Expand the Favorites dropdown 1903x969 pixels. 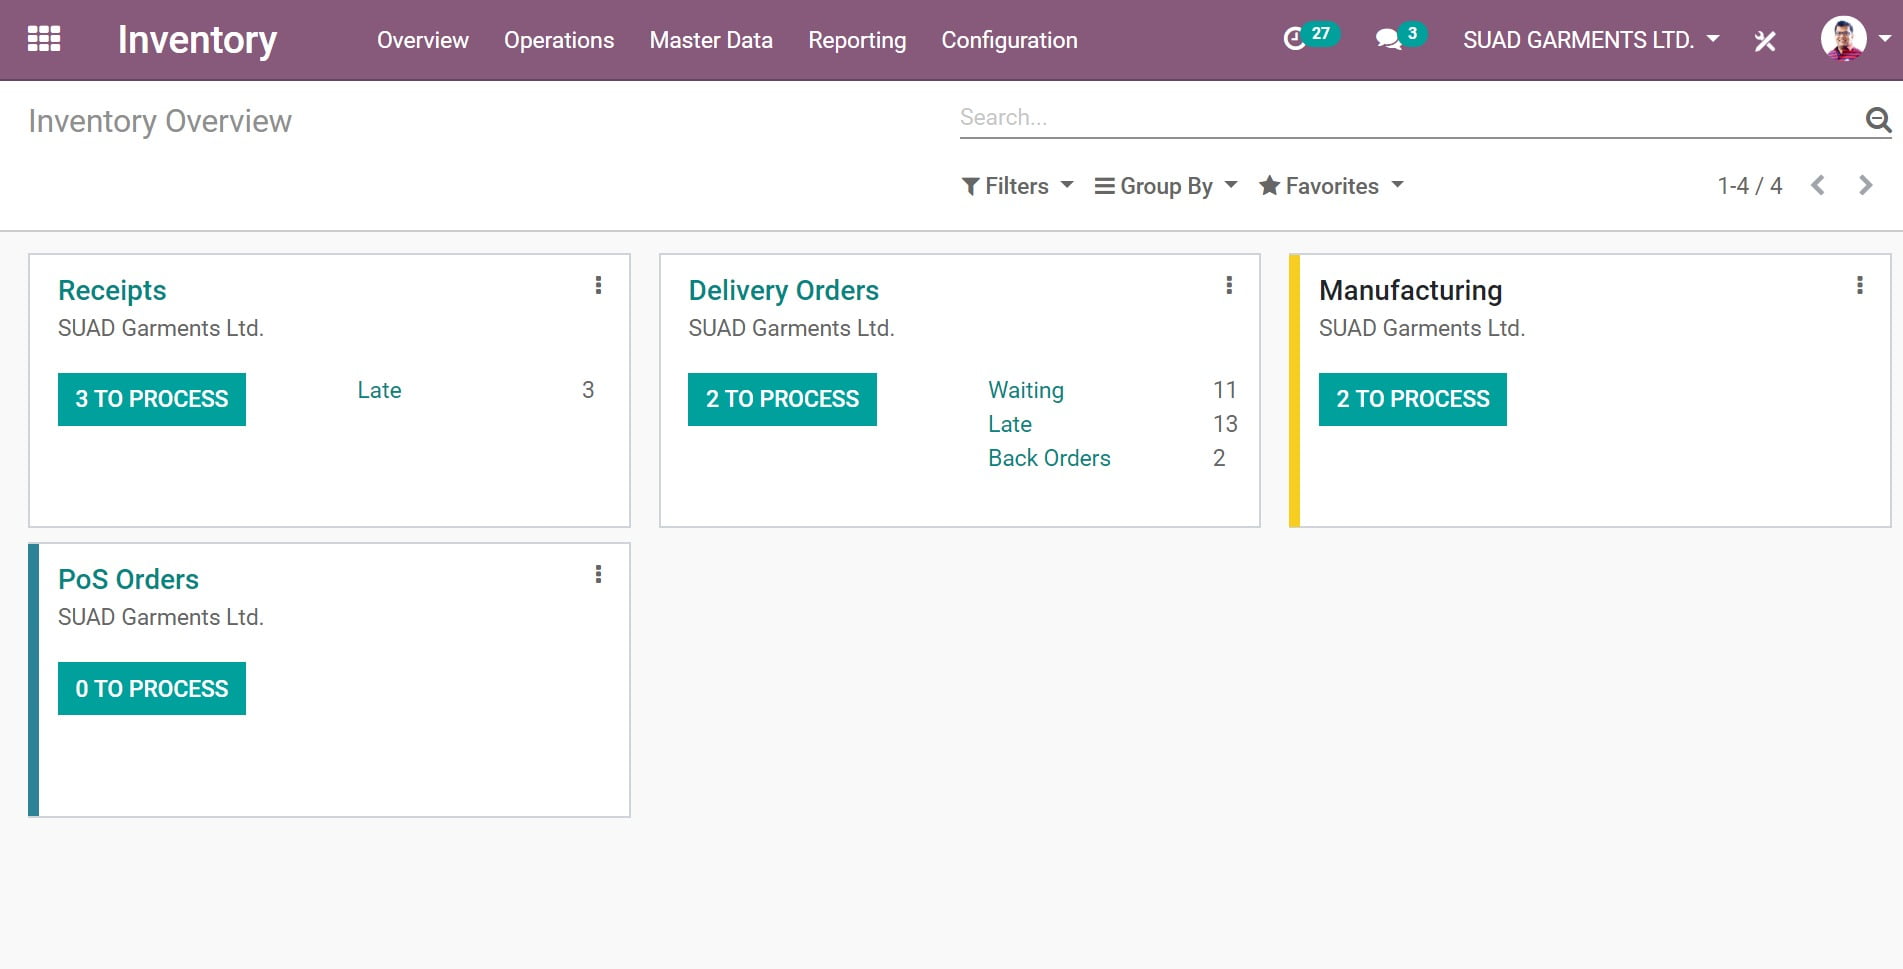click(1331, 186)
